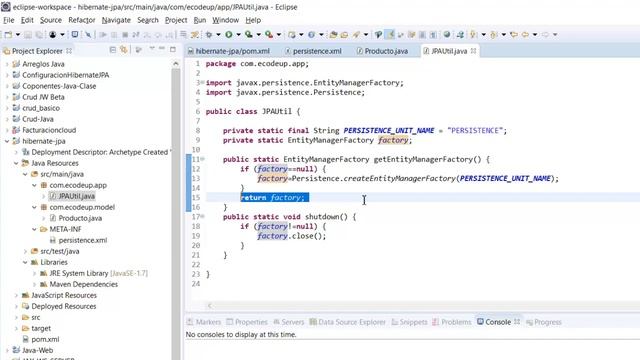The width and height of the screenshot is (640, 360).
Task: Expand the Arreglos Java project
Action: pyautogui.click(x=7, y=64)
